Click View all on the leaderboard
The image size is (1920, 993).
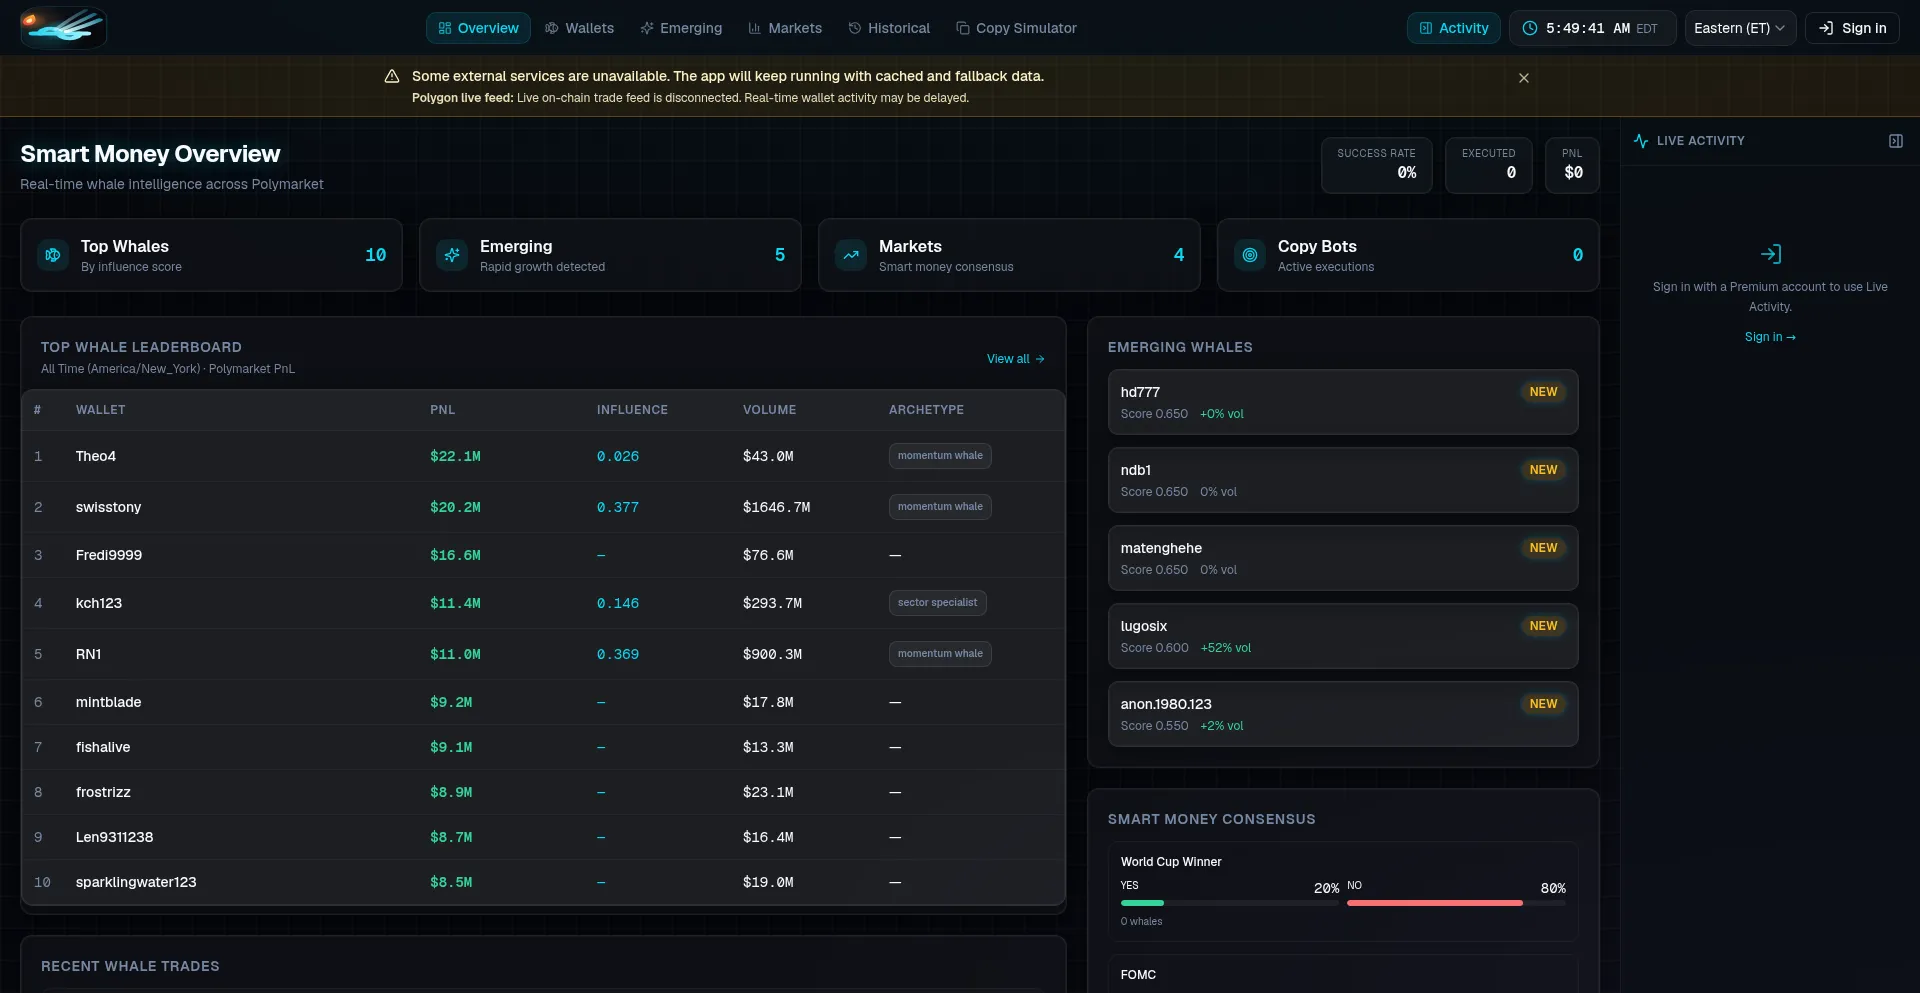pyautogui.click(x=1015, y=359)
